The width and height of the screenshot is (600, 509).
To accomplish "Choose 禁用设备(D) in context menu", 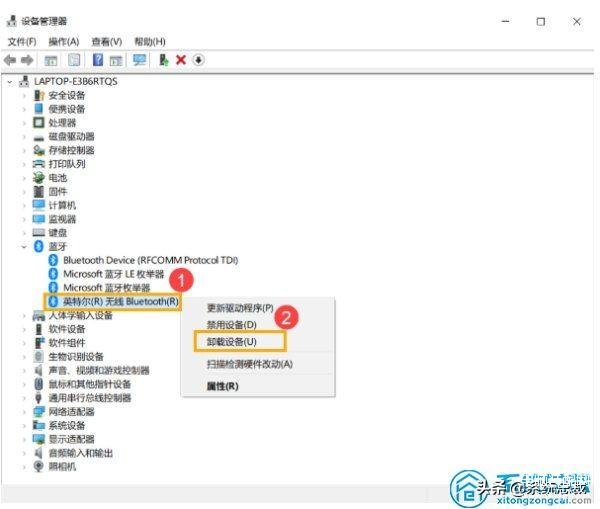I will pyautogui.click(x=232, y=325).
